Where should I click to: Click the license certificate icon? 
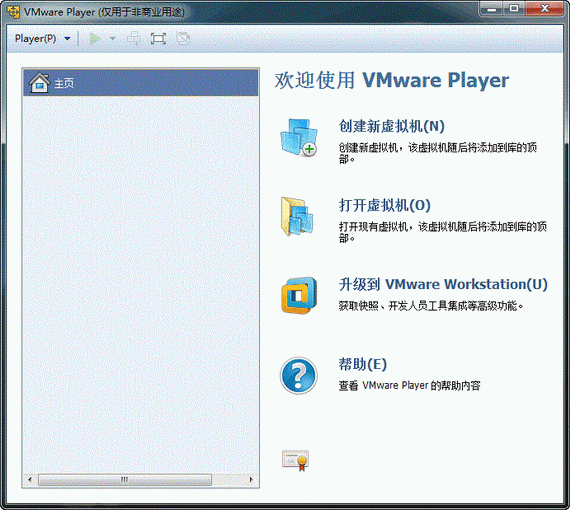pyautogui.click(x=296, y=461)
